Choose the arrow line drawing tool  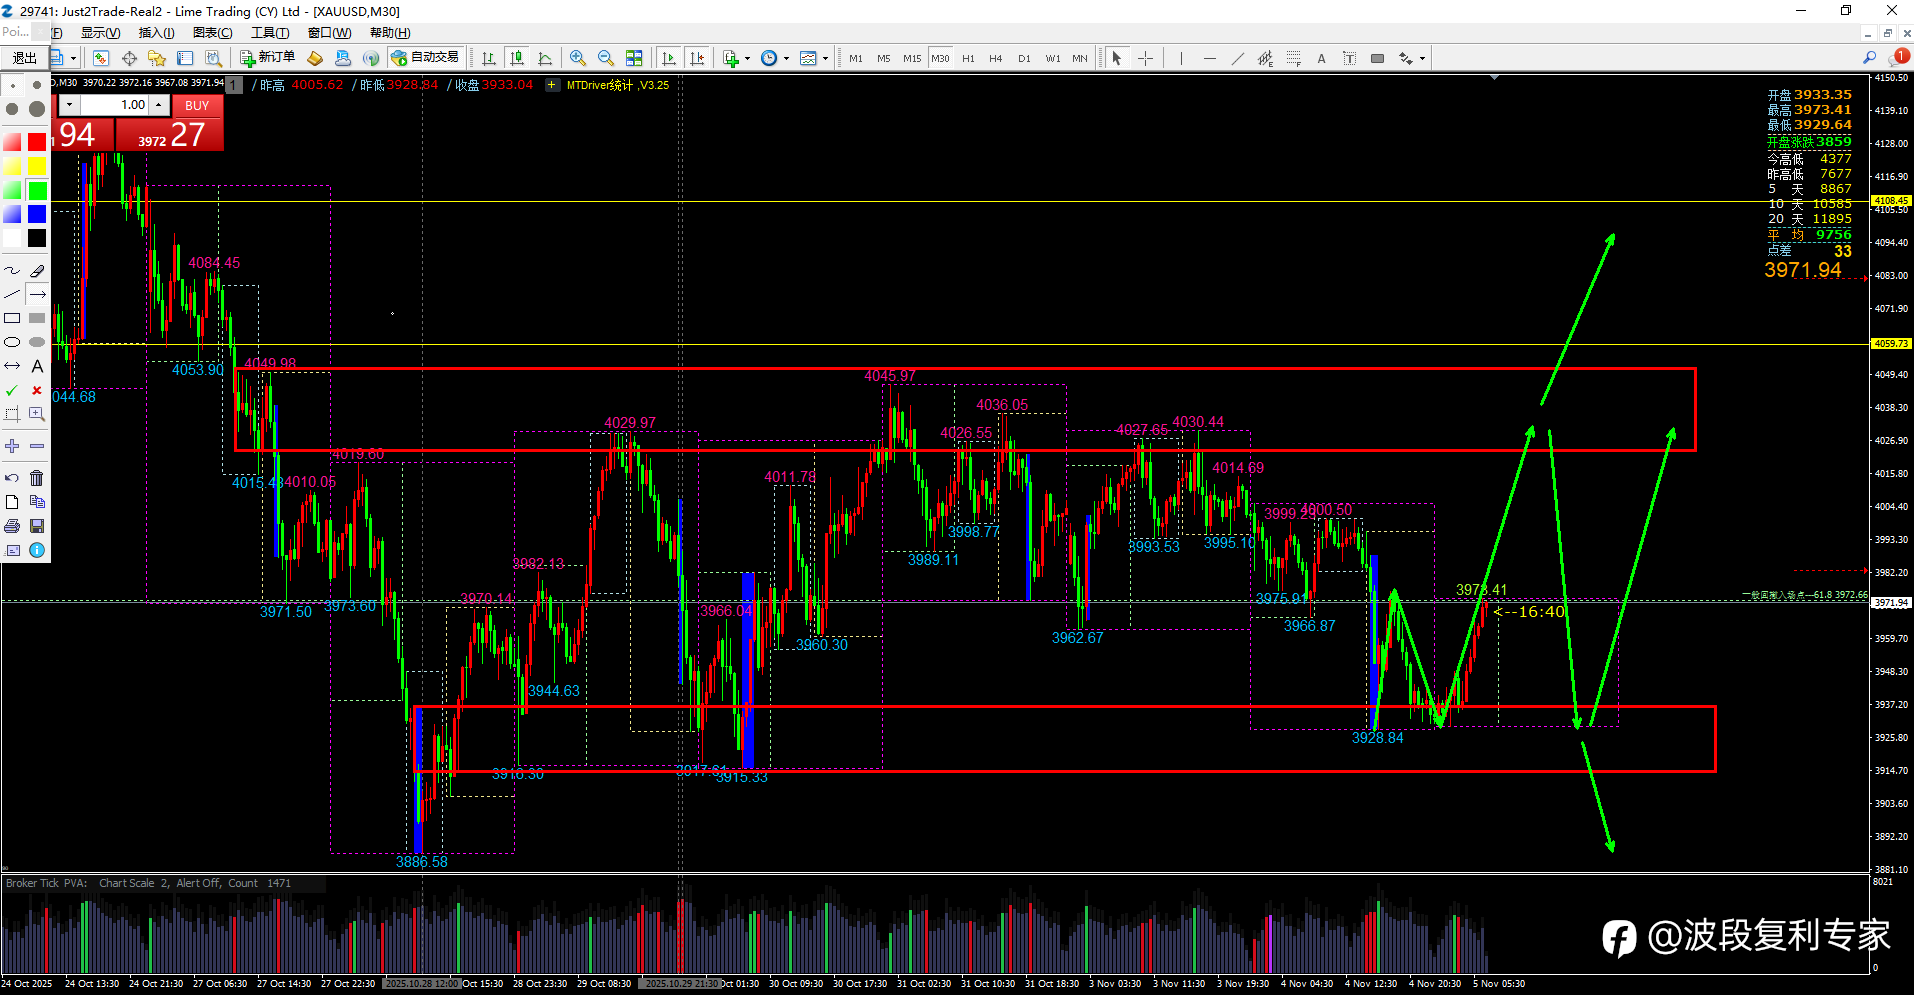[x=37, y=295]
